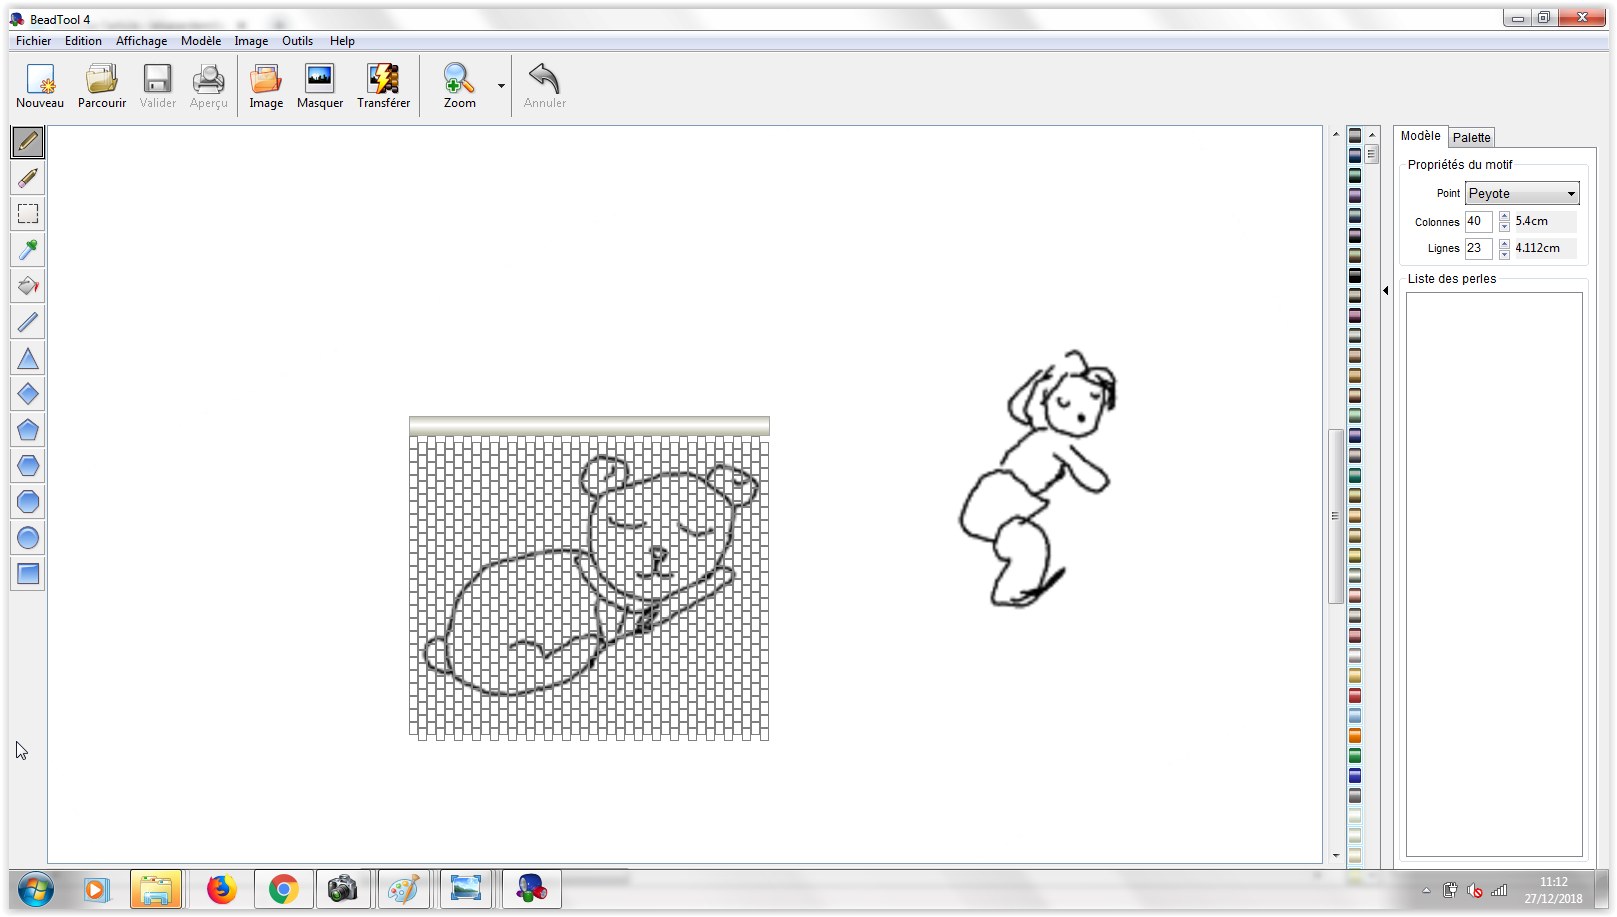
Task: Click Parcourir to browse files
Action: coord(102,86)
